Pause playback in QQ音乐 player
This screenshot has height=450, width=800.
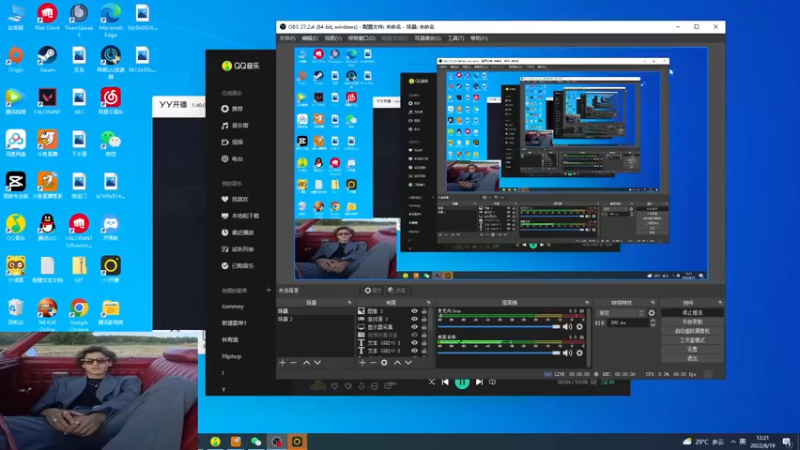tap(462, 382)
